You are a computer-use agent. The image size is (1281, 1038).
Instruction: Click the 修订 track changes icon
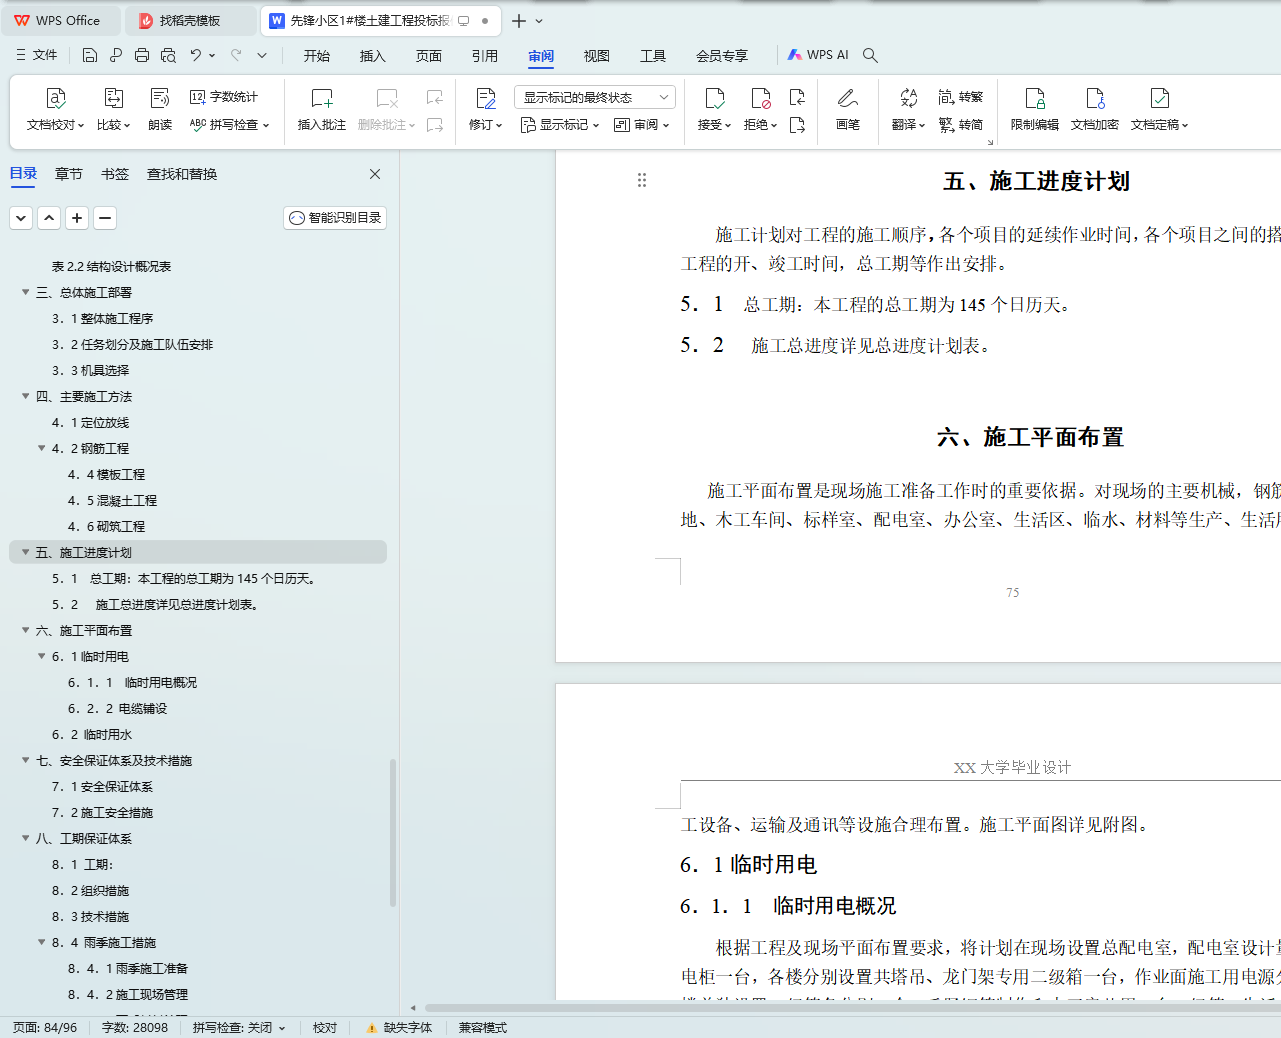485,98
